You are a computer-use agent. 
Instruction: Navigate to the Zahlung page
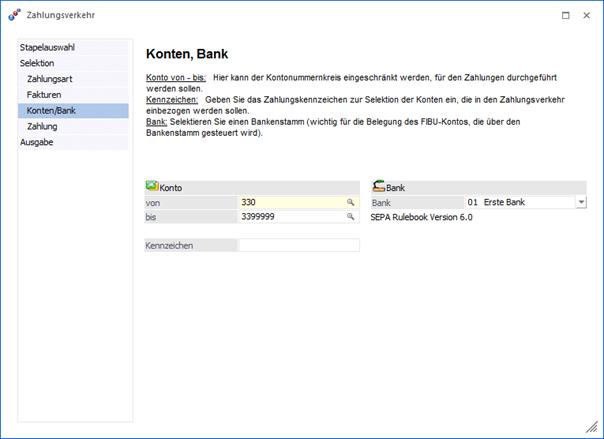pyautogui.click(x=43, y=127)
